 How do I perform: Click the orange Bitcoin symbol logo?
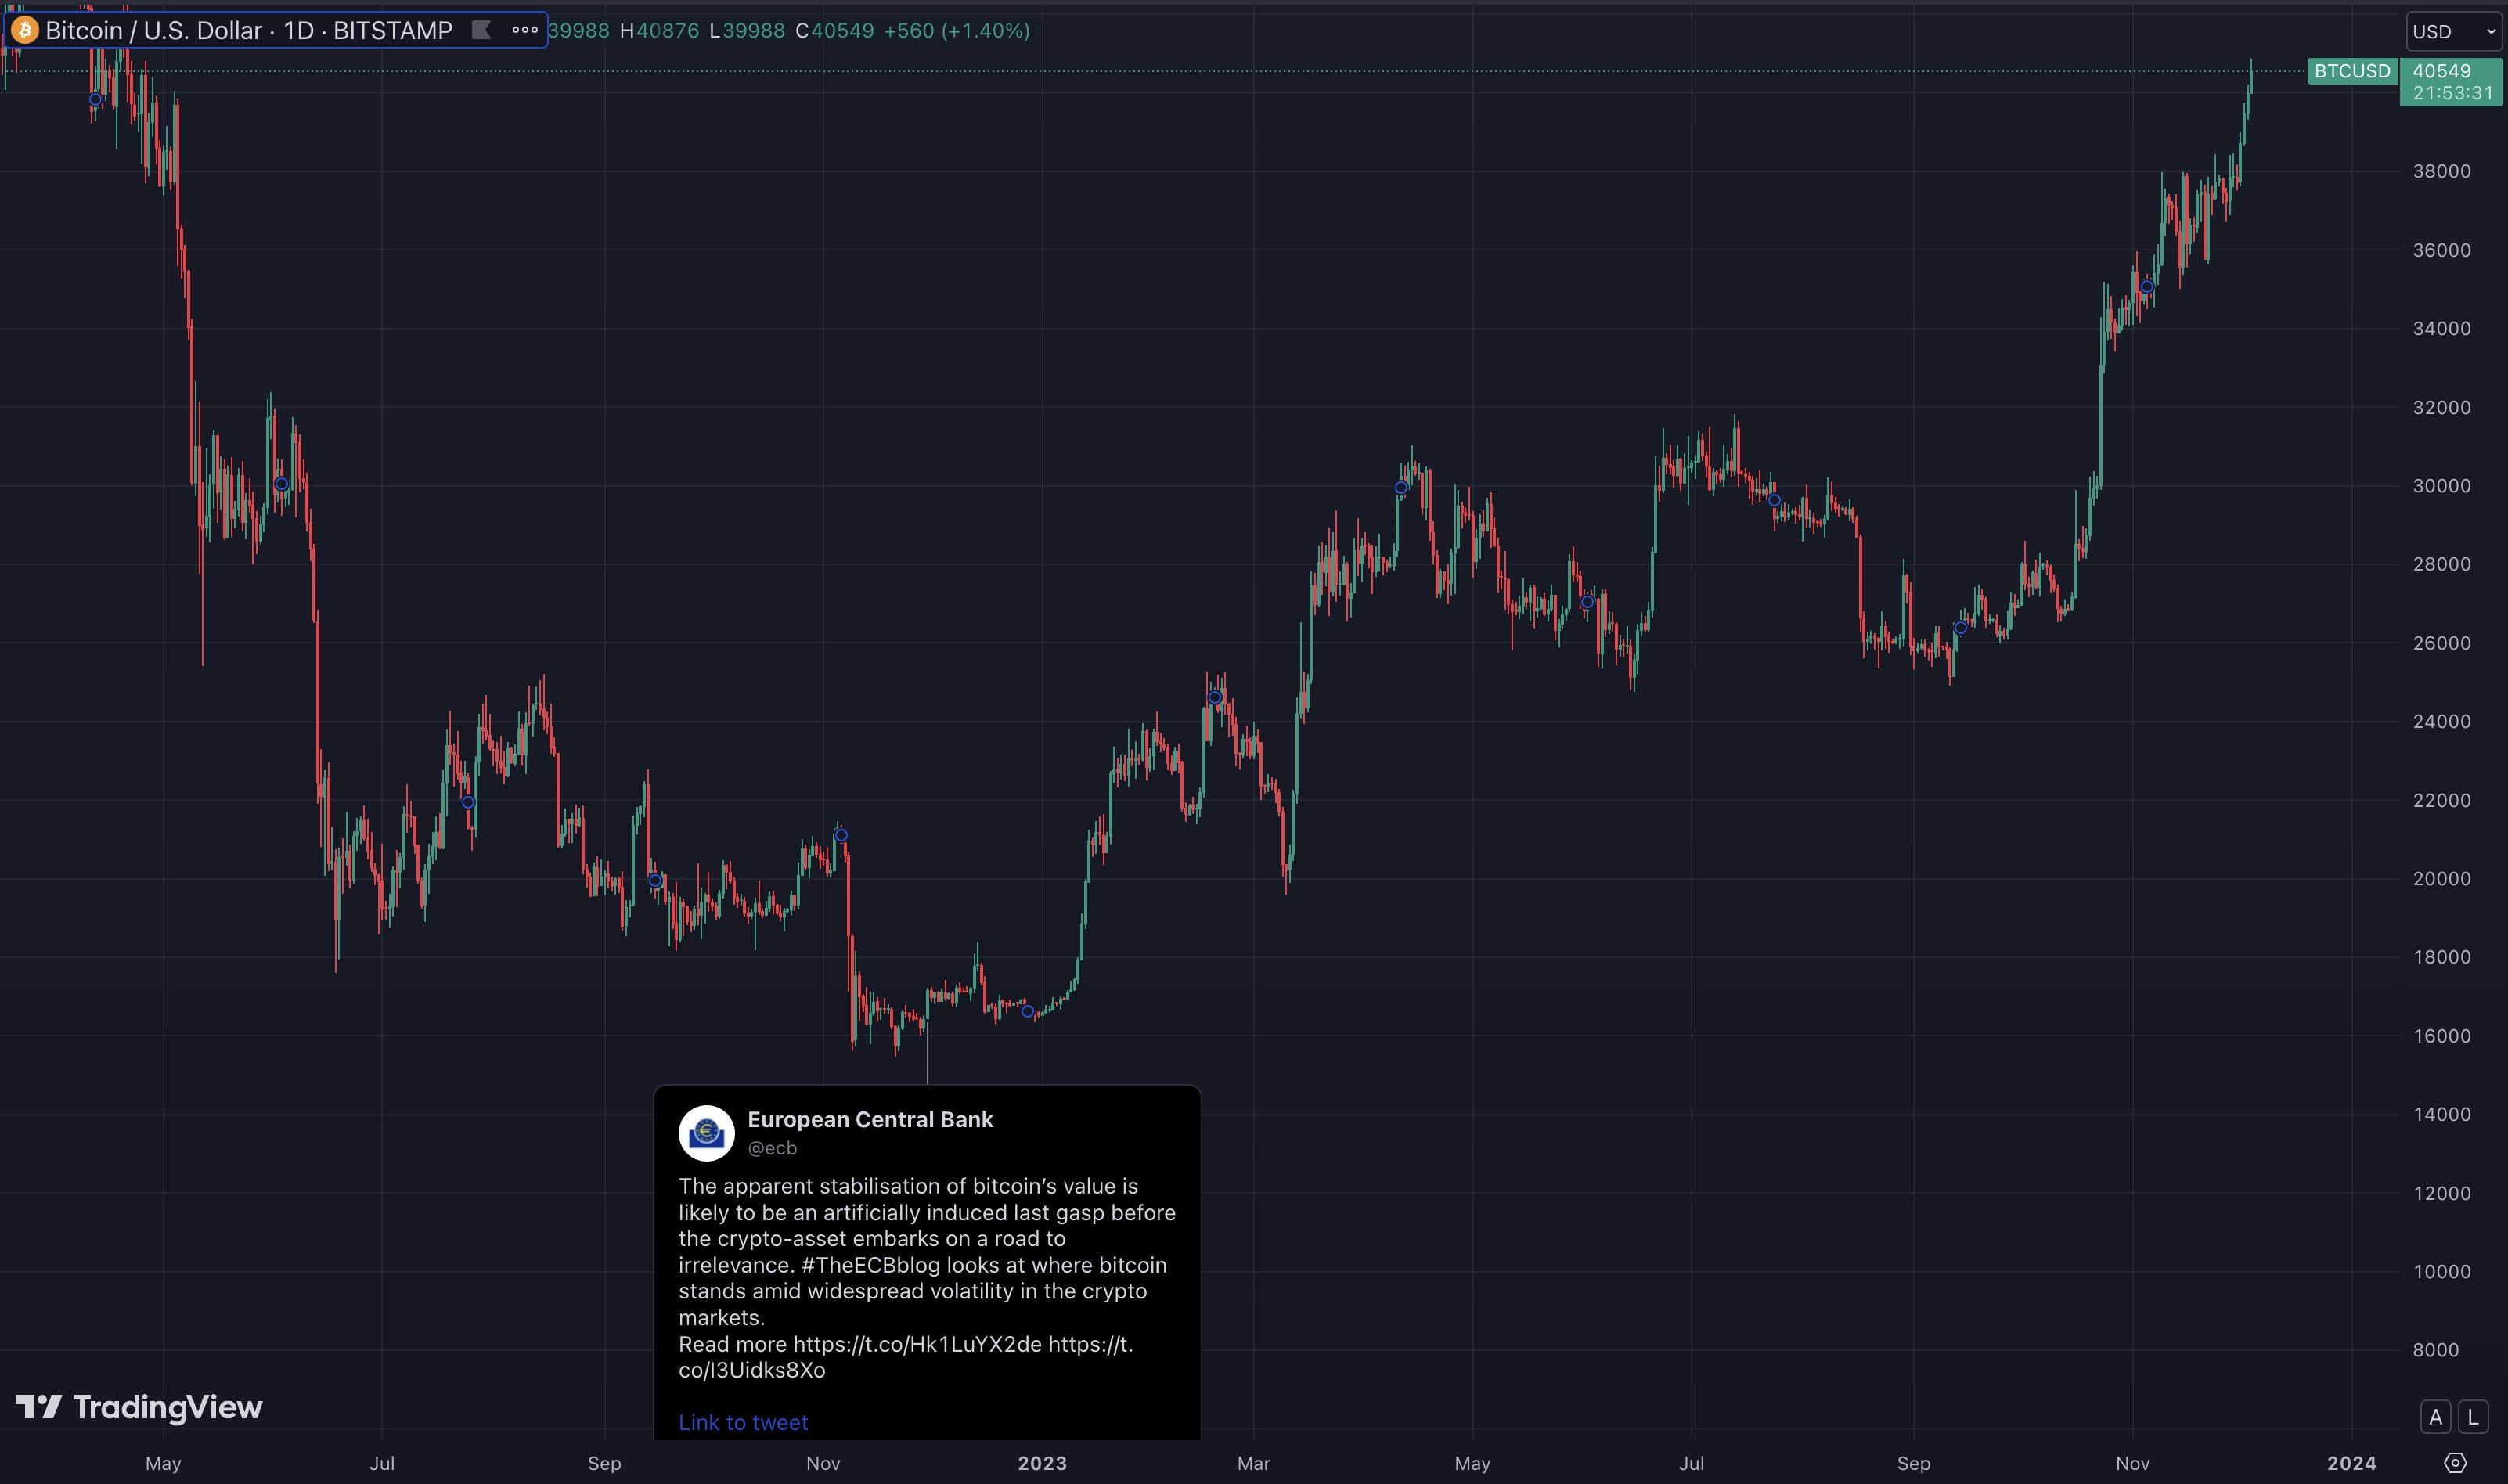(25, 30)
